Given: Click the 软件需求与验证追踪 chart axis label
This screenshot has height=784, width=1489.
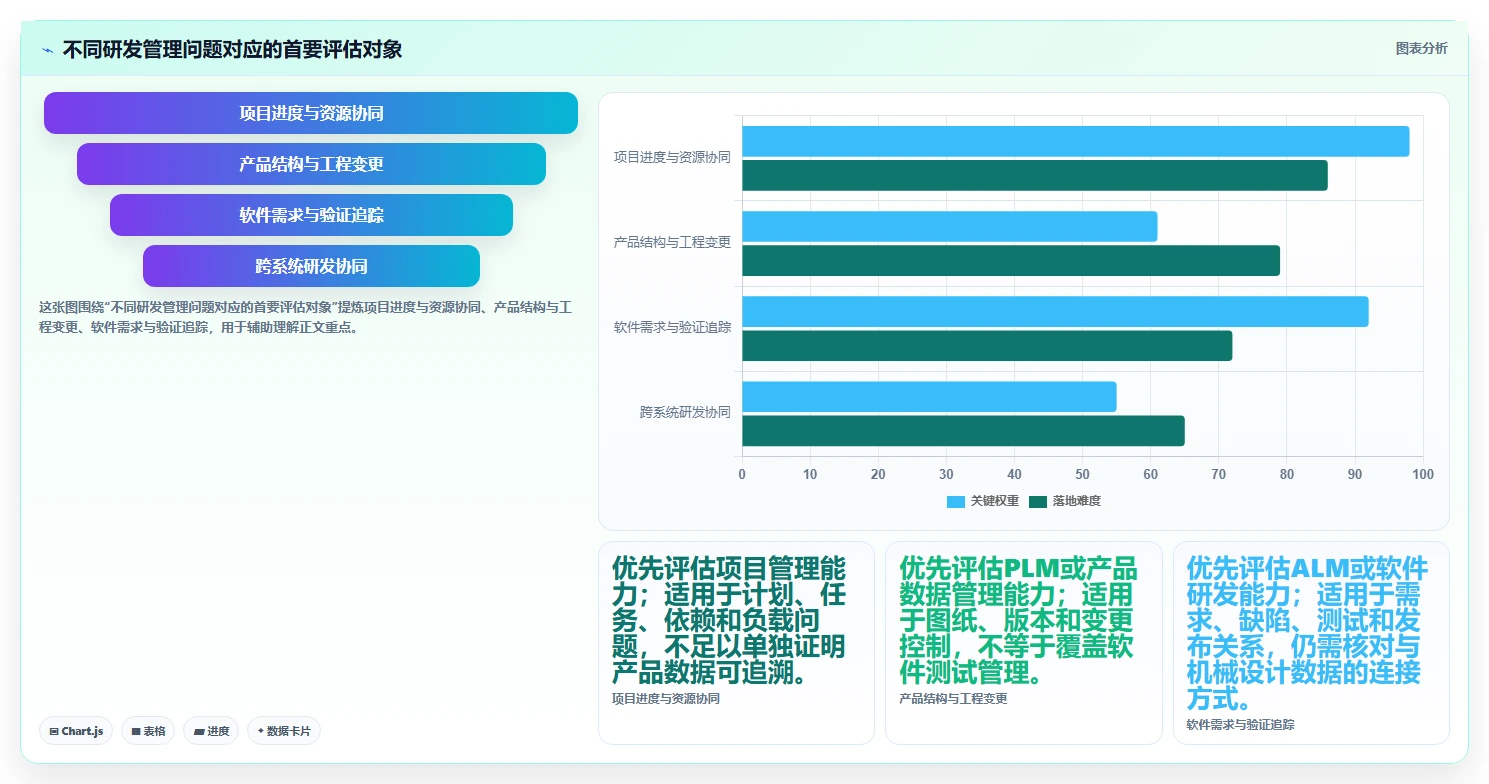Looking at the screenshot, I should 672,327.
